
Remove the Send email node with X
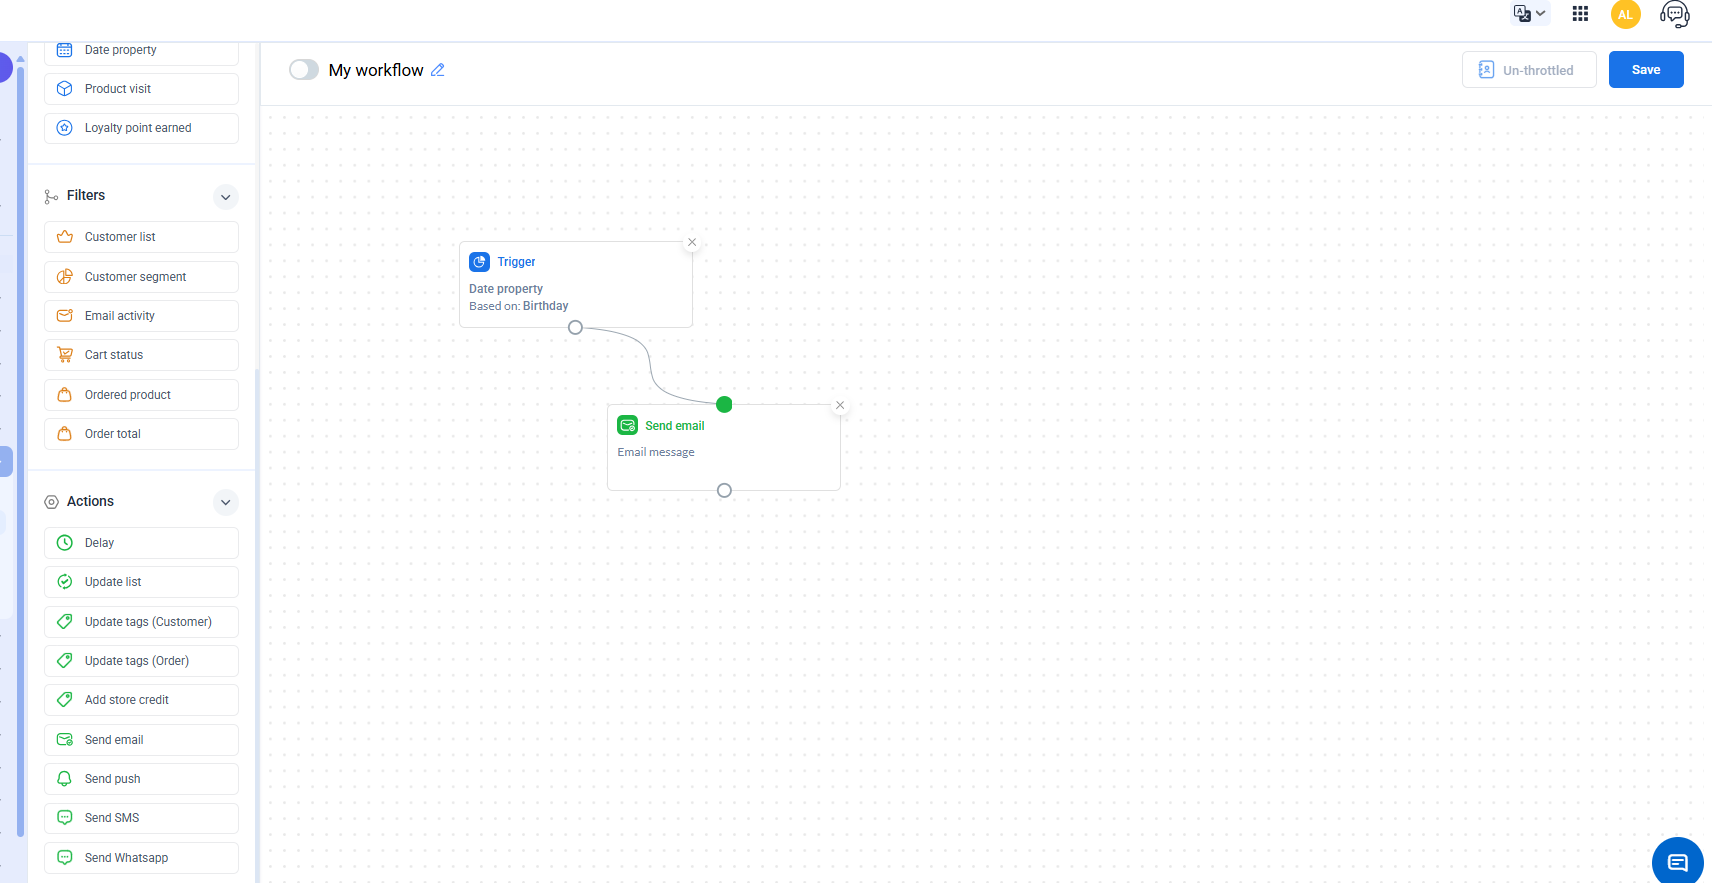click(840, 405)
